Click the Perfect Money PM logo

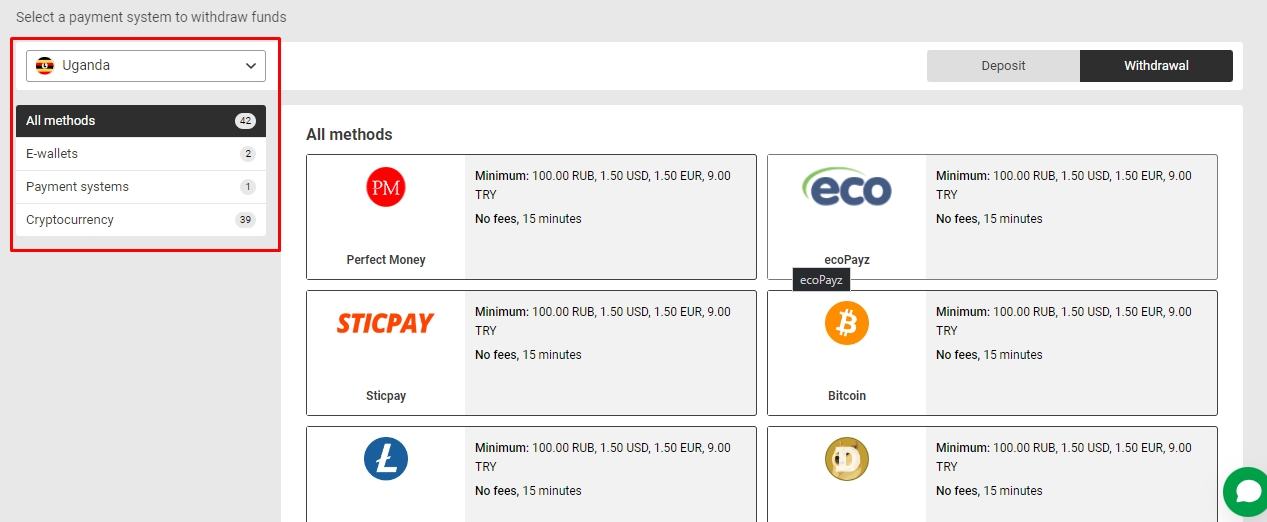click(386, 187)
